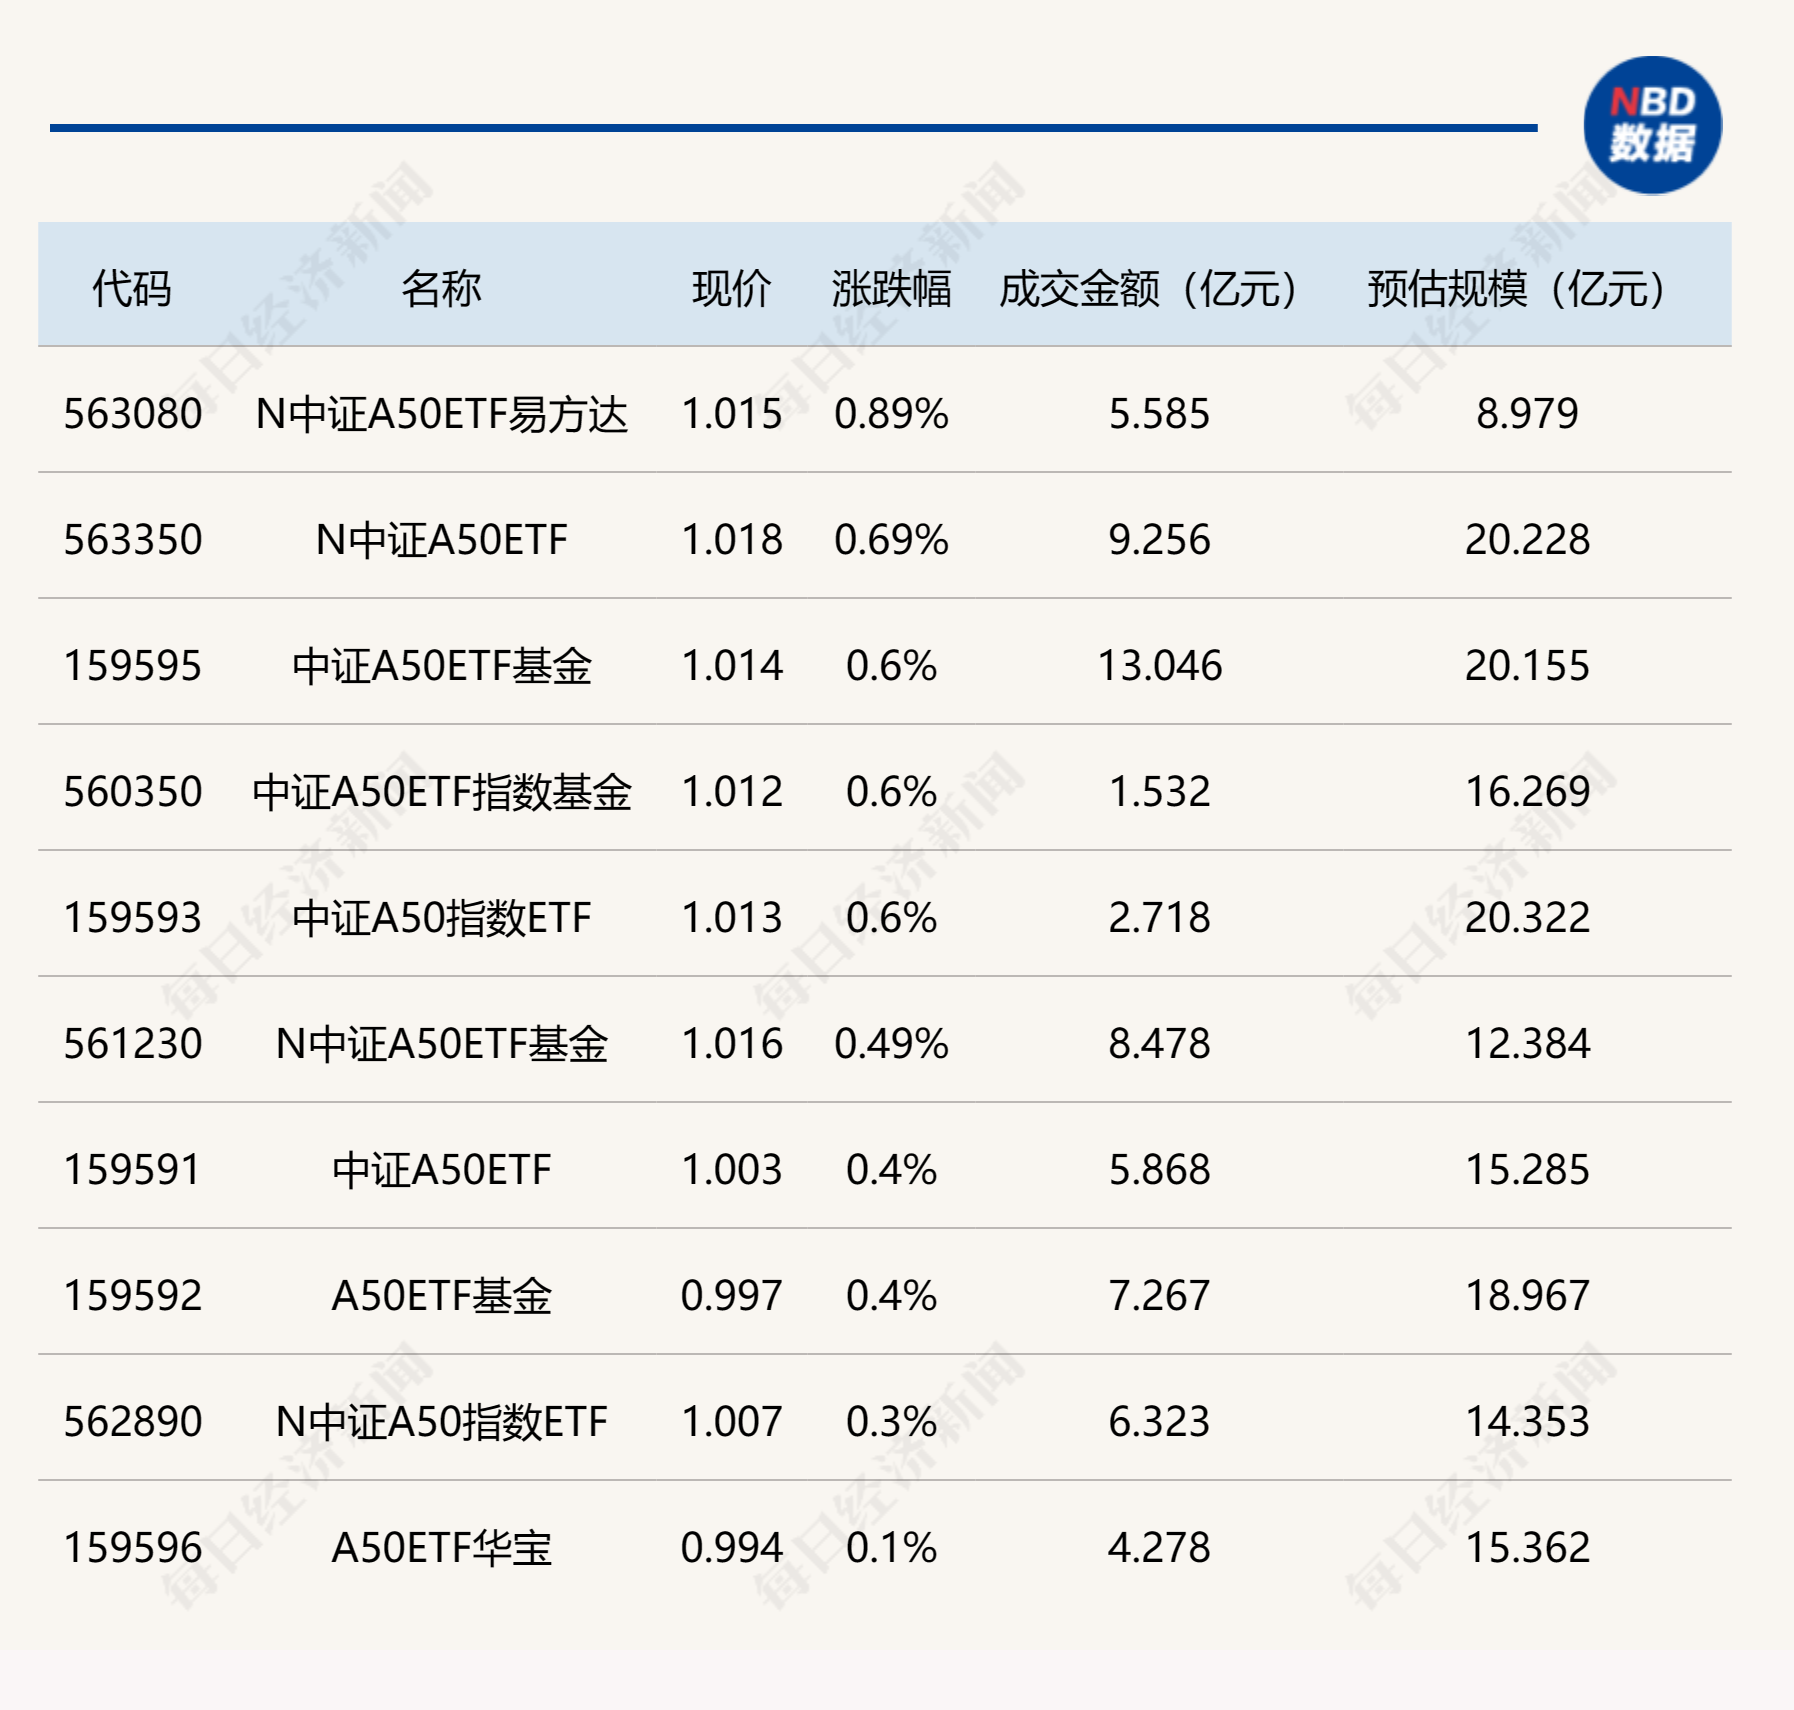
Task: Click the turnover value 5.868
Action: pyautogui.click(x=1159, y=1170)
